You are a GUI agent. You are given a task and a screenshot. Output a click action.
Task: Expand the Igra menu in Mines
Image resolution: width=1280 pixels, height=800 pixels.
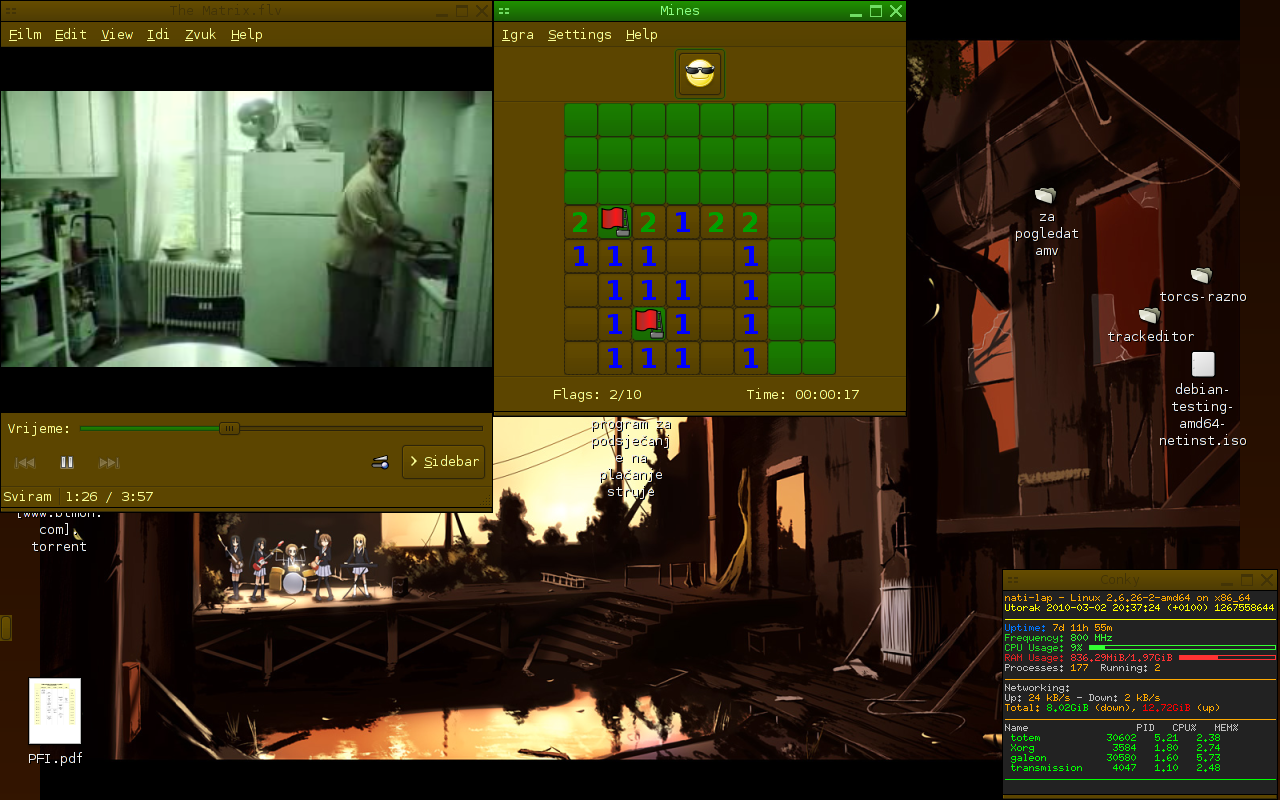tap(517, 34)
